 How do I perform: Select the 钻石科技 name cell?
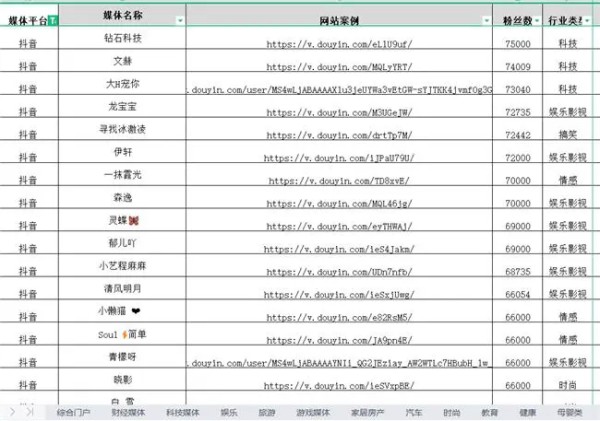tap(122, 38)
